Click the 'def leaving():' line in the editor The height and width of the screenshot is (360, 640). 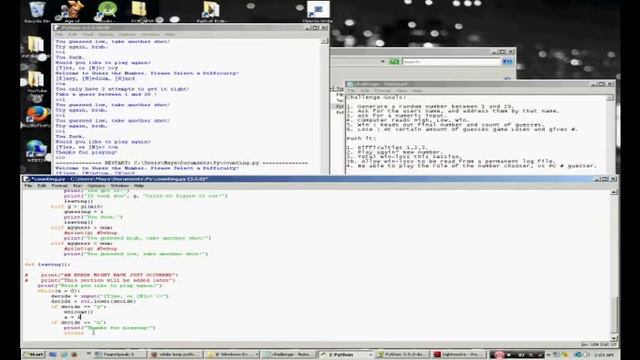tap(47, 264)
